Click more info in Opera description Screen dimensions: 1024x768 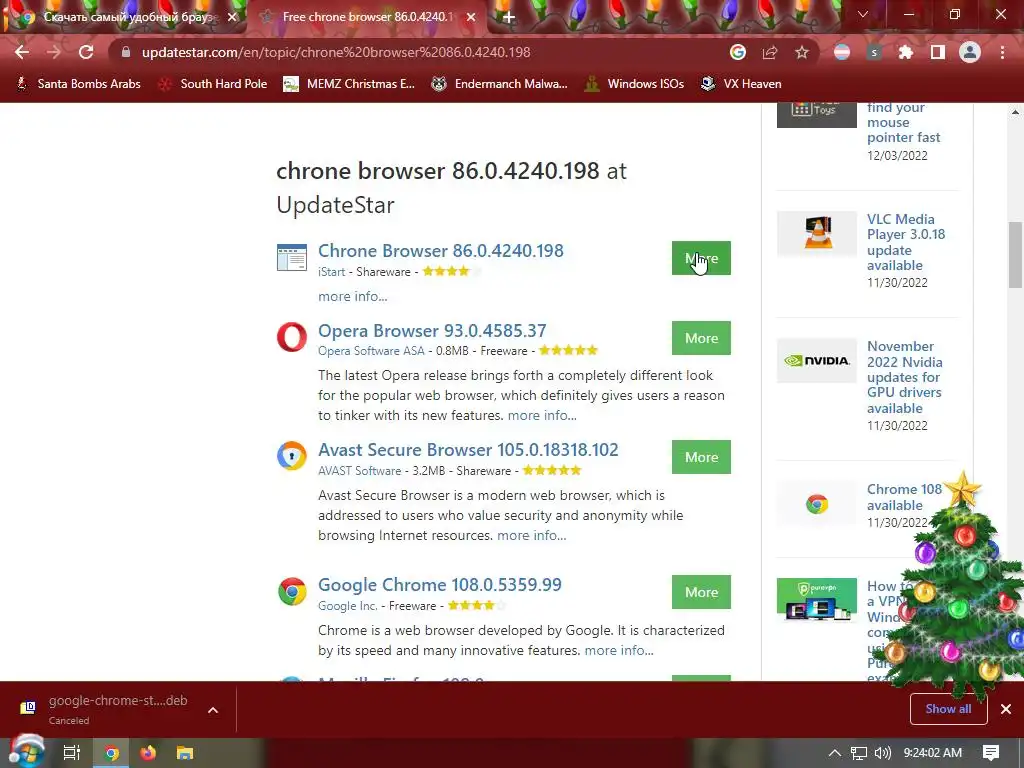[x=542, y=415]
